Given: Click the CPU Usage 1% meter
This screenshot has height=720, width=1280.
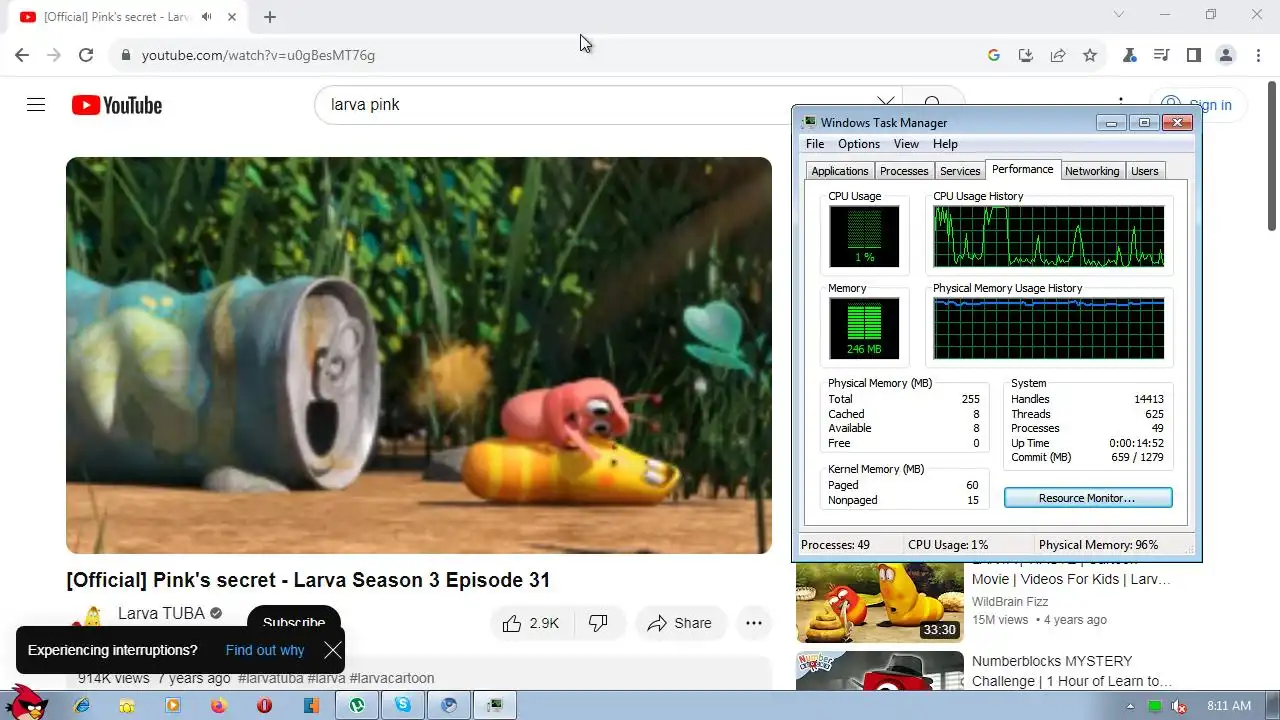Looking at the screenshot, I should click(x=864, y=236).
